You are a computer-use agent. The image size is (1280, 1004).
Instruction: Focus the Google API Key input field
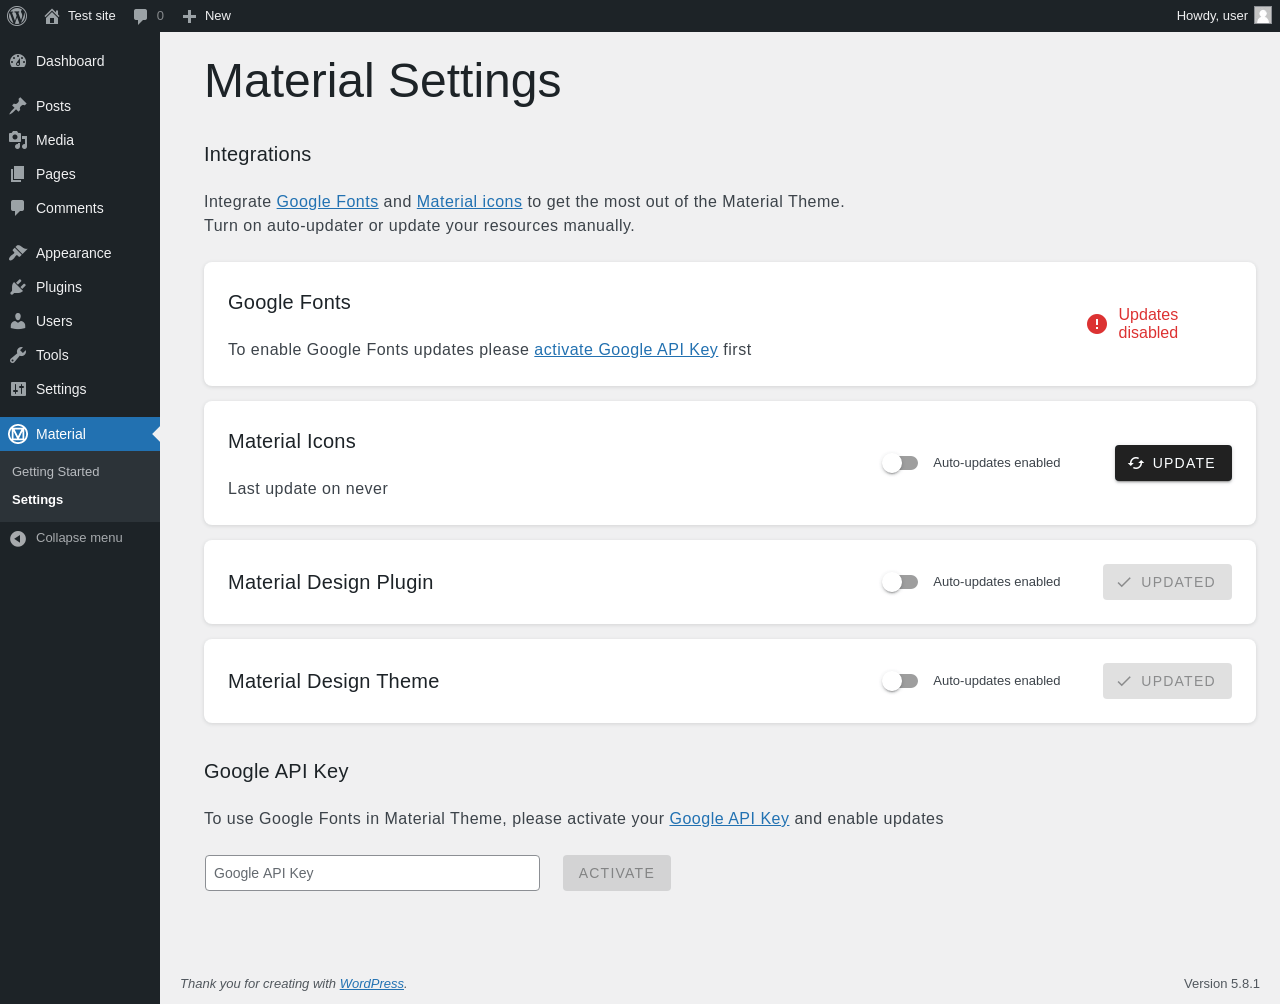(x=372, y=873)
